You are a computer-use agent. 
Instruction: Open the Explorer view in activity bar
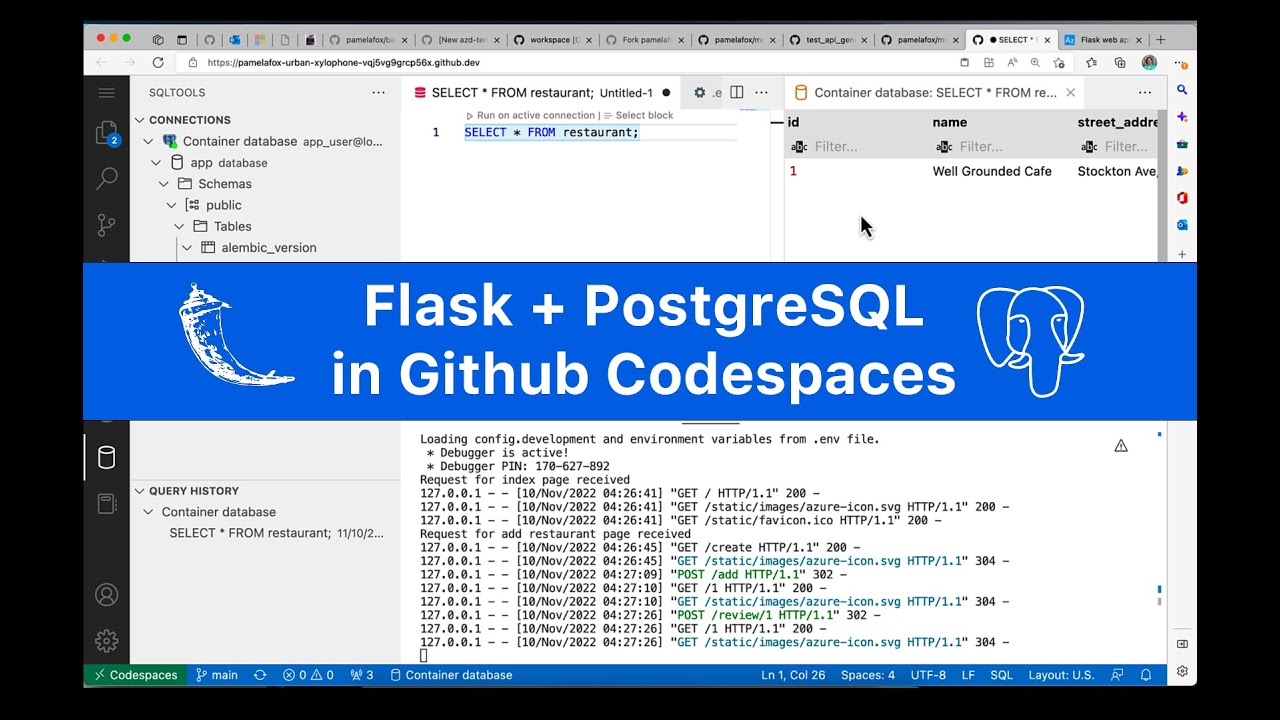tap(106, 133)
